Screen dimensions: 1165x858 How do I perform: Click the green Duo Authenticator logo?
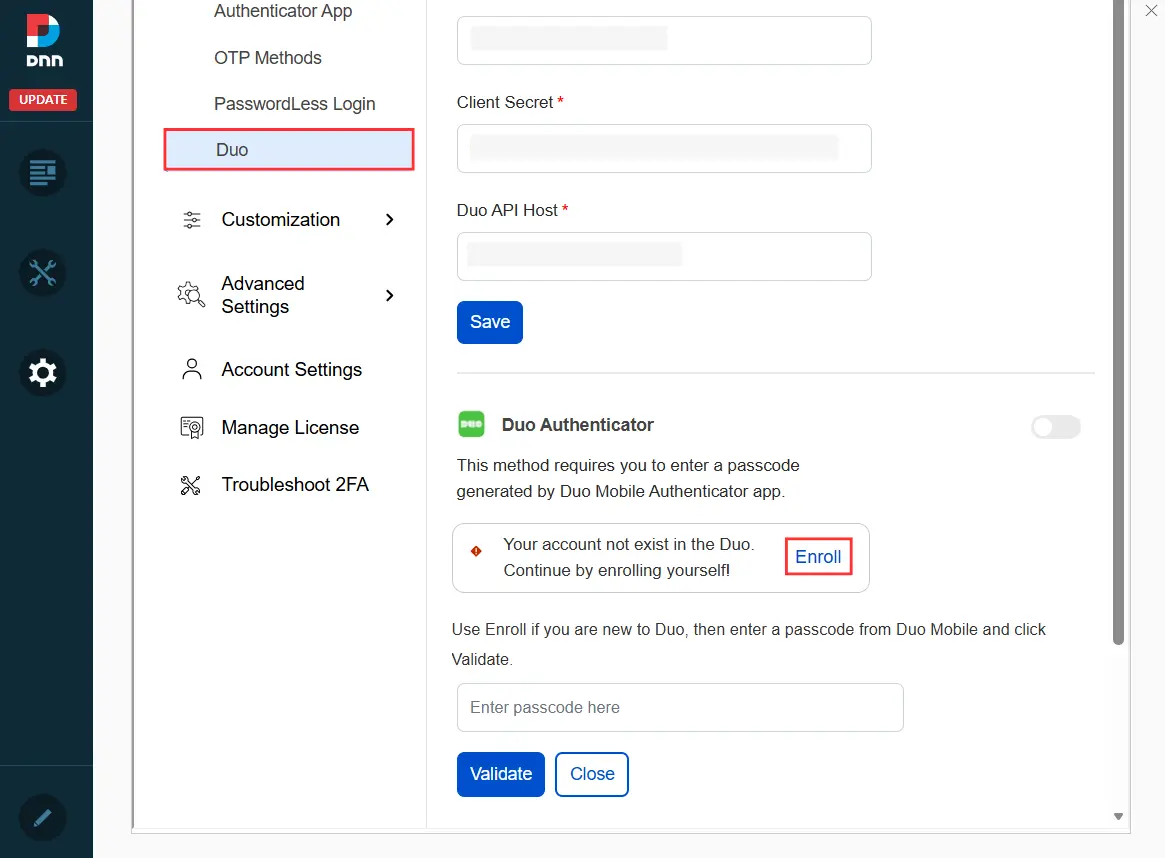[471, 424]
